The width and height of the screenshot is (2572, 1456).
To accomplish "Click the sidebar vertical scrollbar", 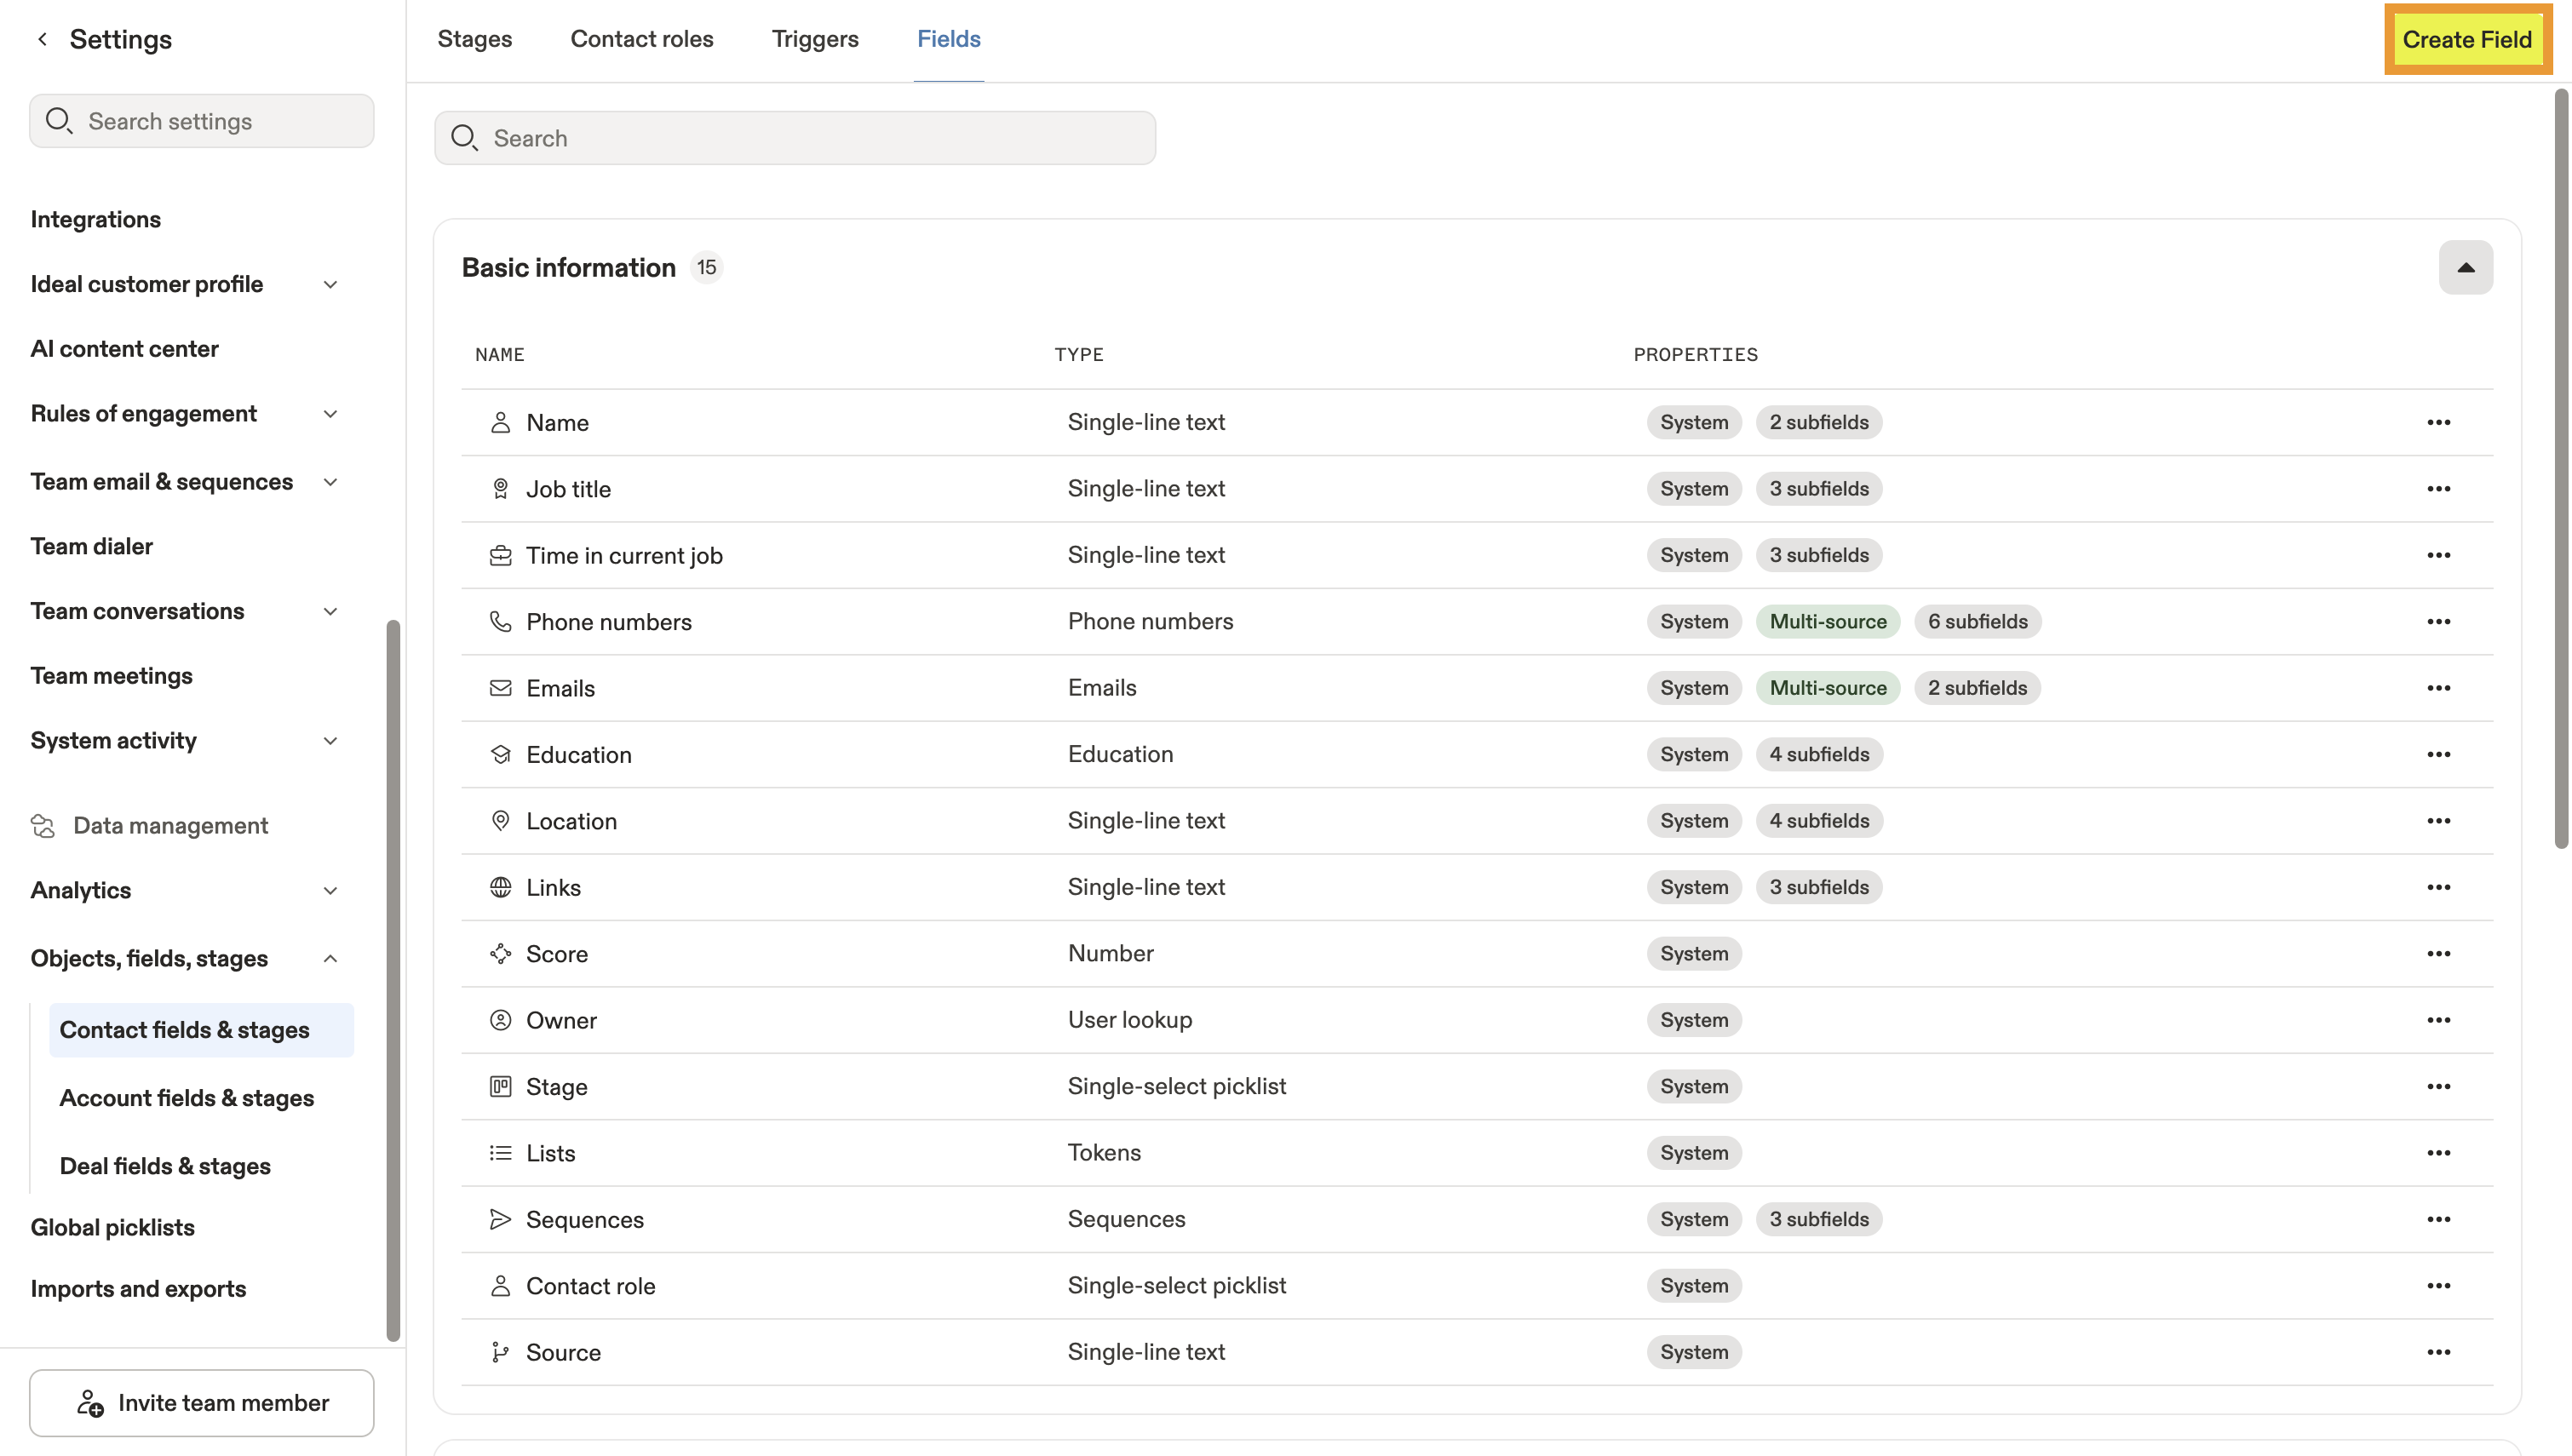I will (x=393, y=980).
